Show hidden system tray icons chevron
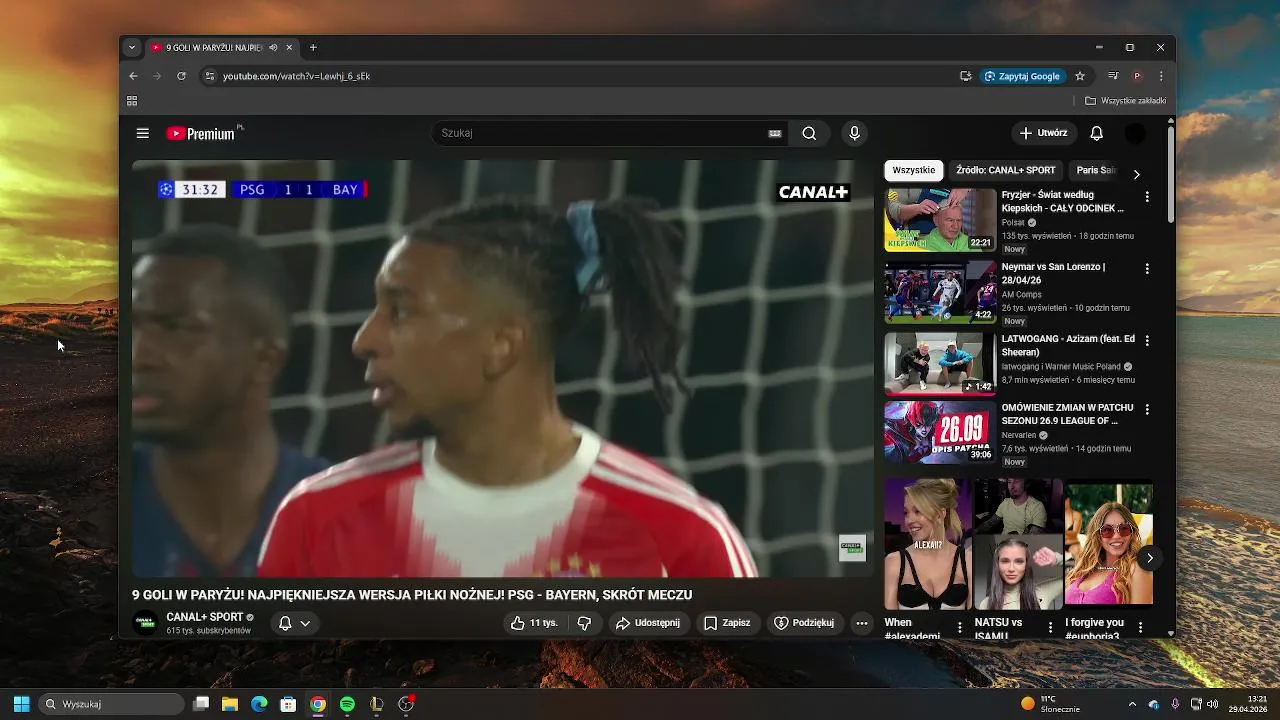The width and height of the screenshot is (1280, 720). pyautogui.click(x=1132, y=704)
